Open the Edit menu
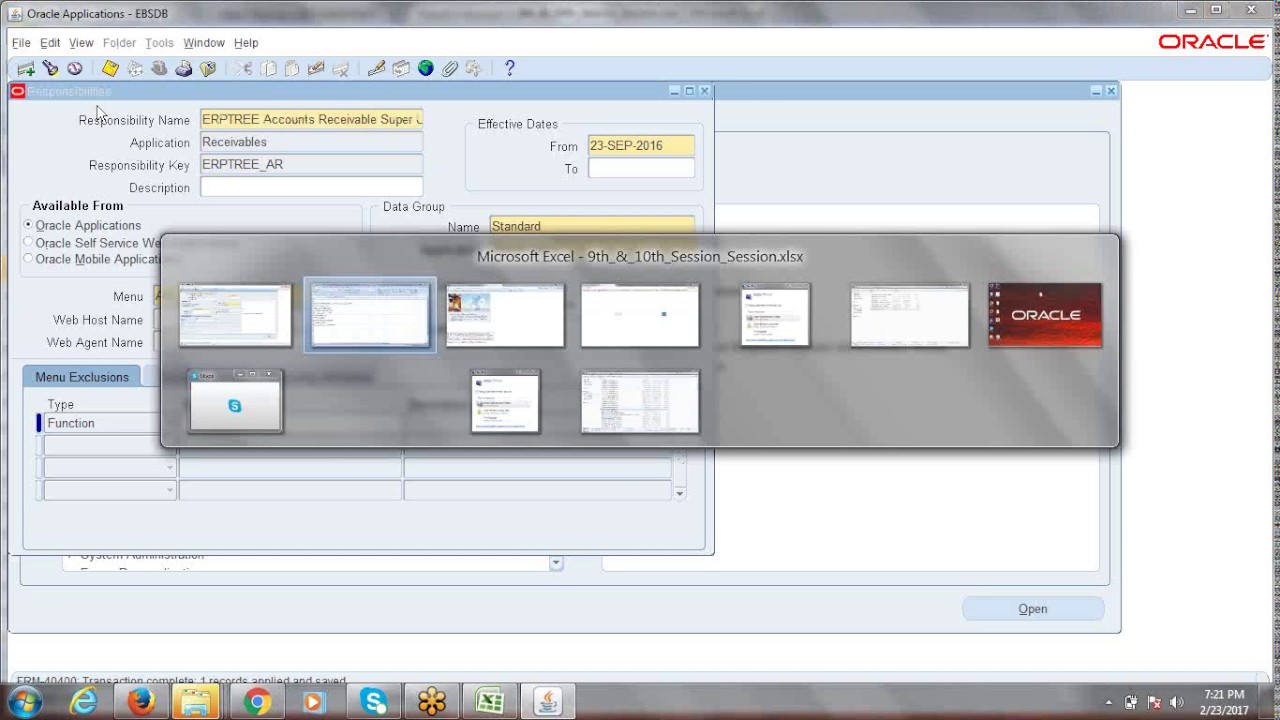This screenshot has height=720, width=1280. coord(50,43)
